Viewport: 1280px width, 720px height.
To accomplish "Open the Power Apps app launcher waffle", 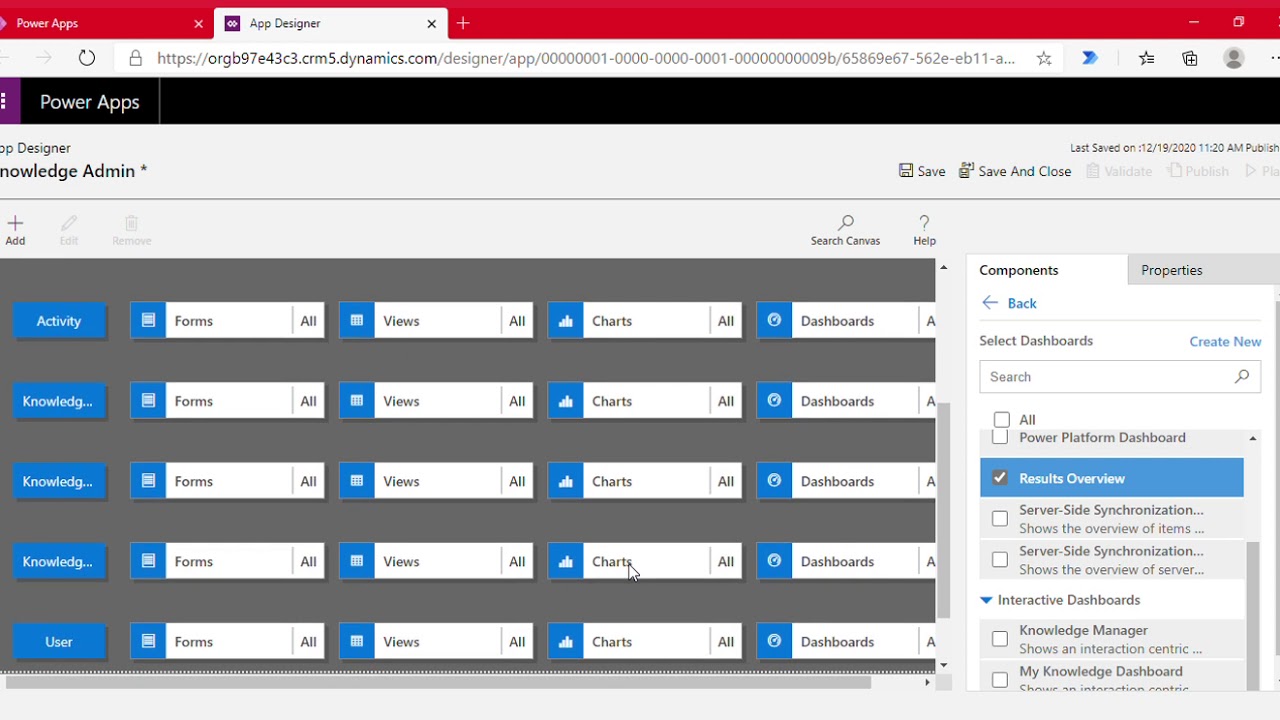I will click(4, 101).
